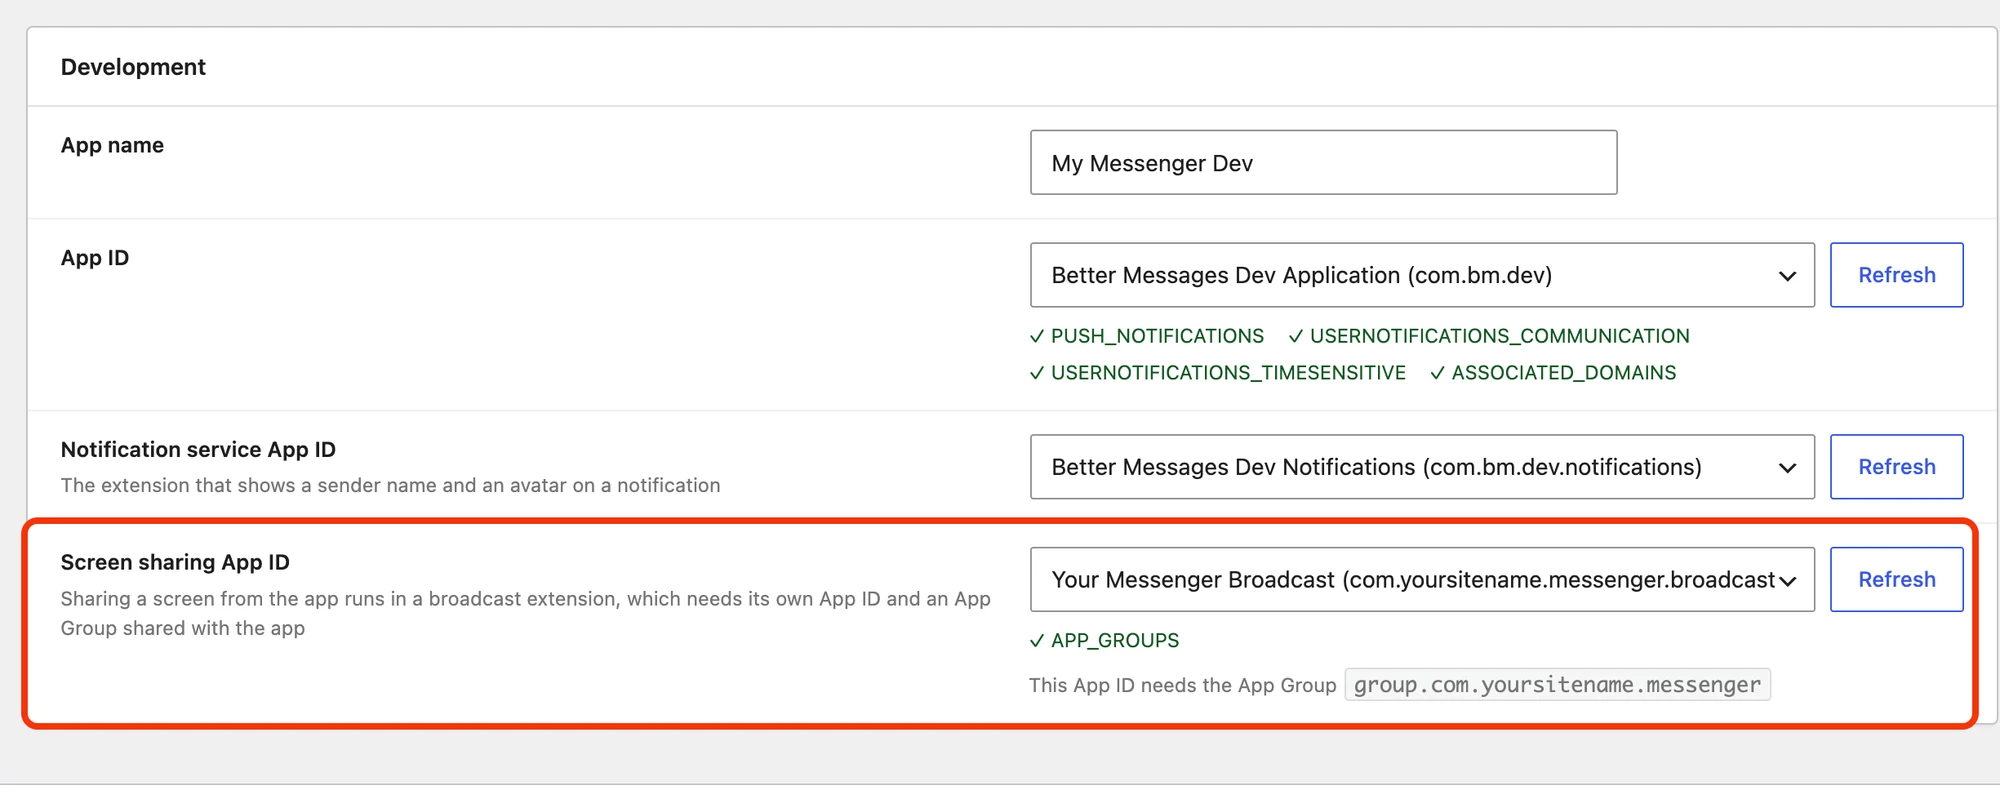Click the Notification service App ID label
The height and width of the screenshot is (785, 2000).
(x=198, y=450)
